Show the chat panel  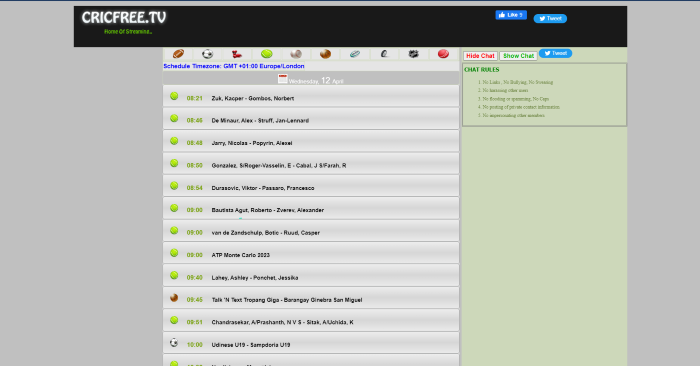(518, 56)
